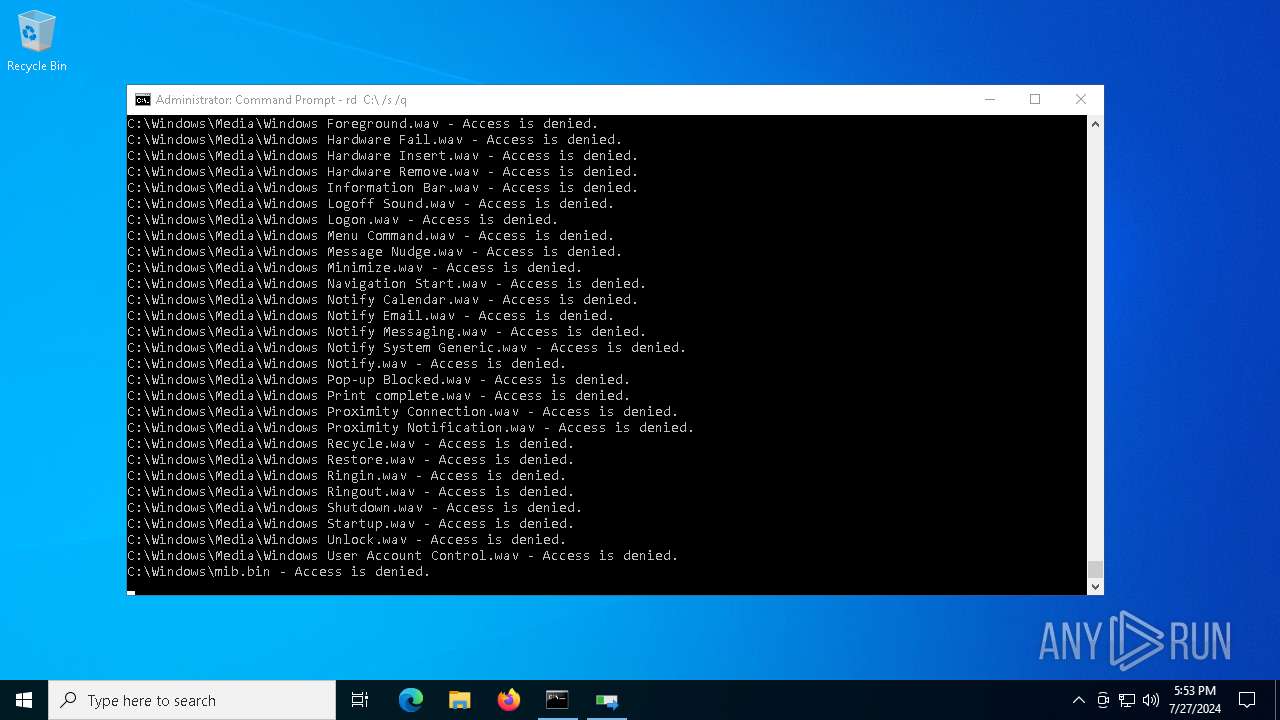The width and height of the screenshot is (1280, 720).
Task: Click the line 'Windows Logoff Sound.wav'
Action: (x=371, y=204)
